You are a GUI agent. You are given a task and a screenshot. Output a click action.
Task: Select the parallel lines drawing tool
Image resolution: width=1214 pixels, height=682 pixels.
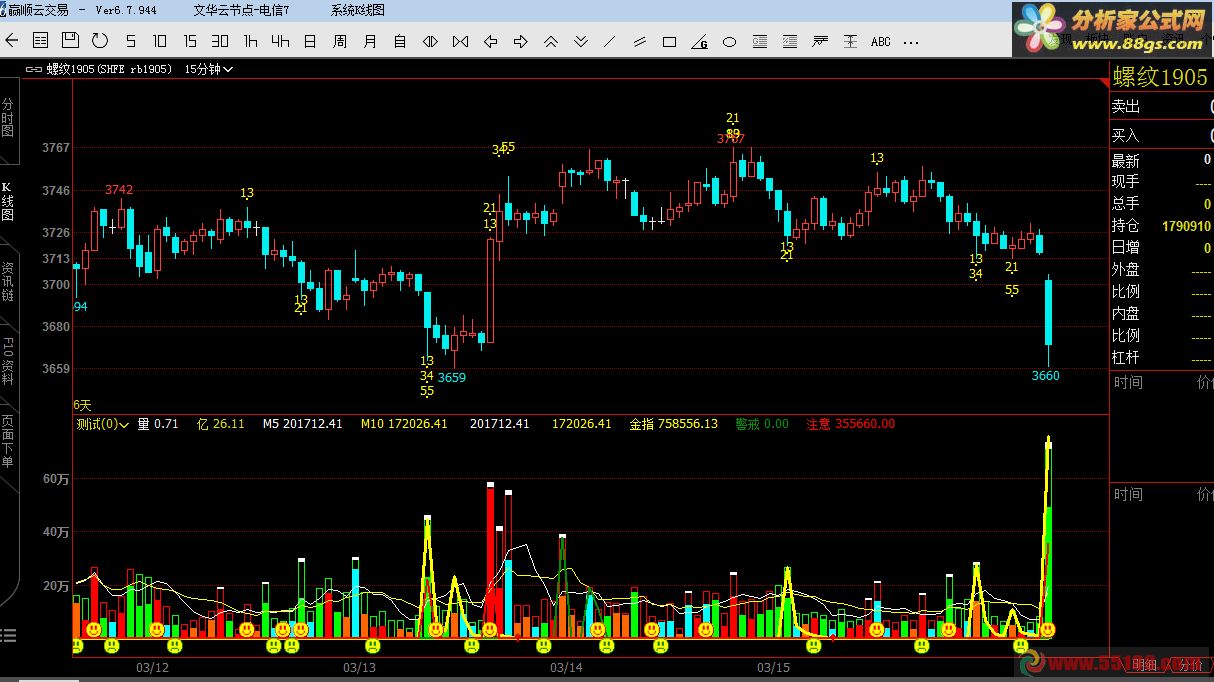coord(640,41)
